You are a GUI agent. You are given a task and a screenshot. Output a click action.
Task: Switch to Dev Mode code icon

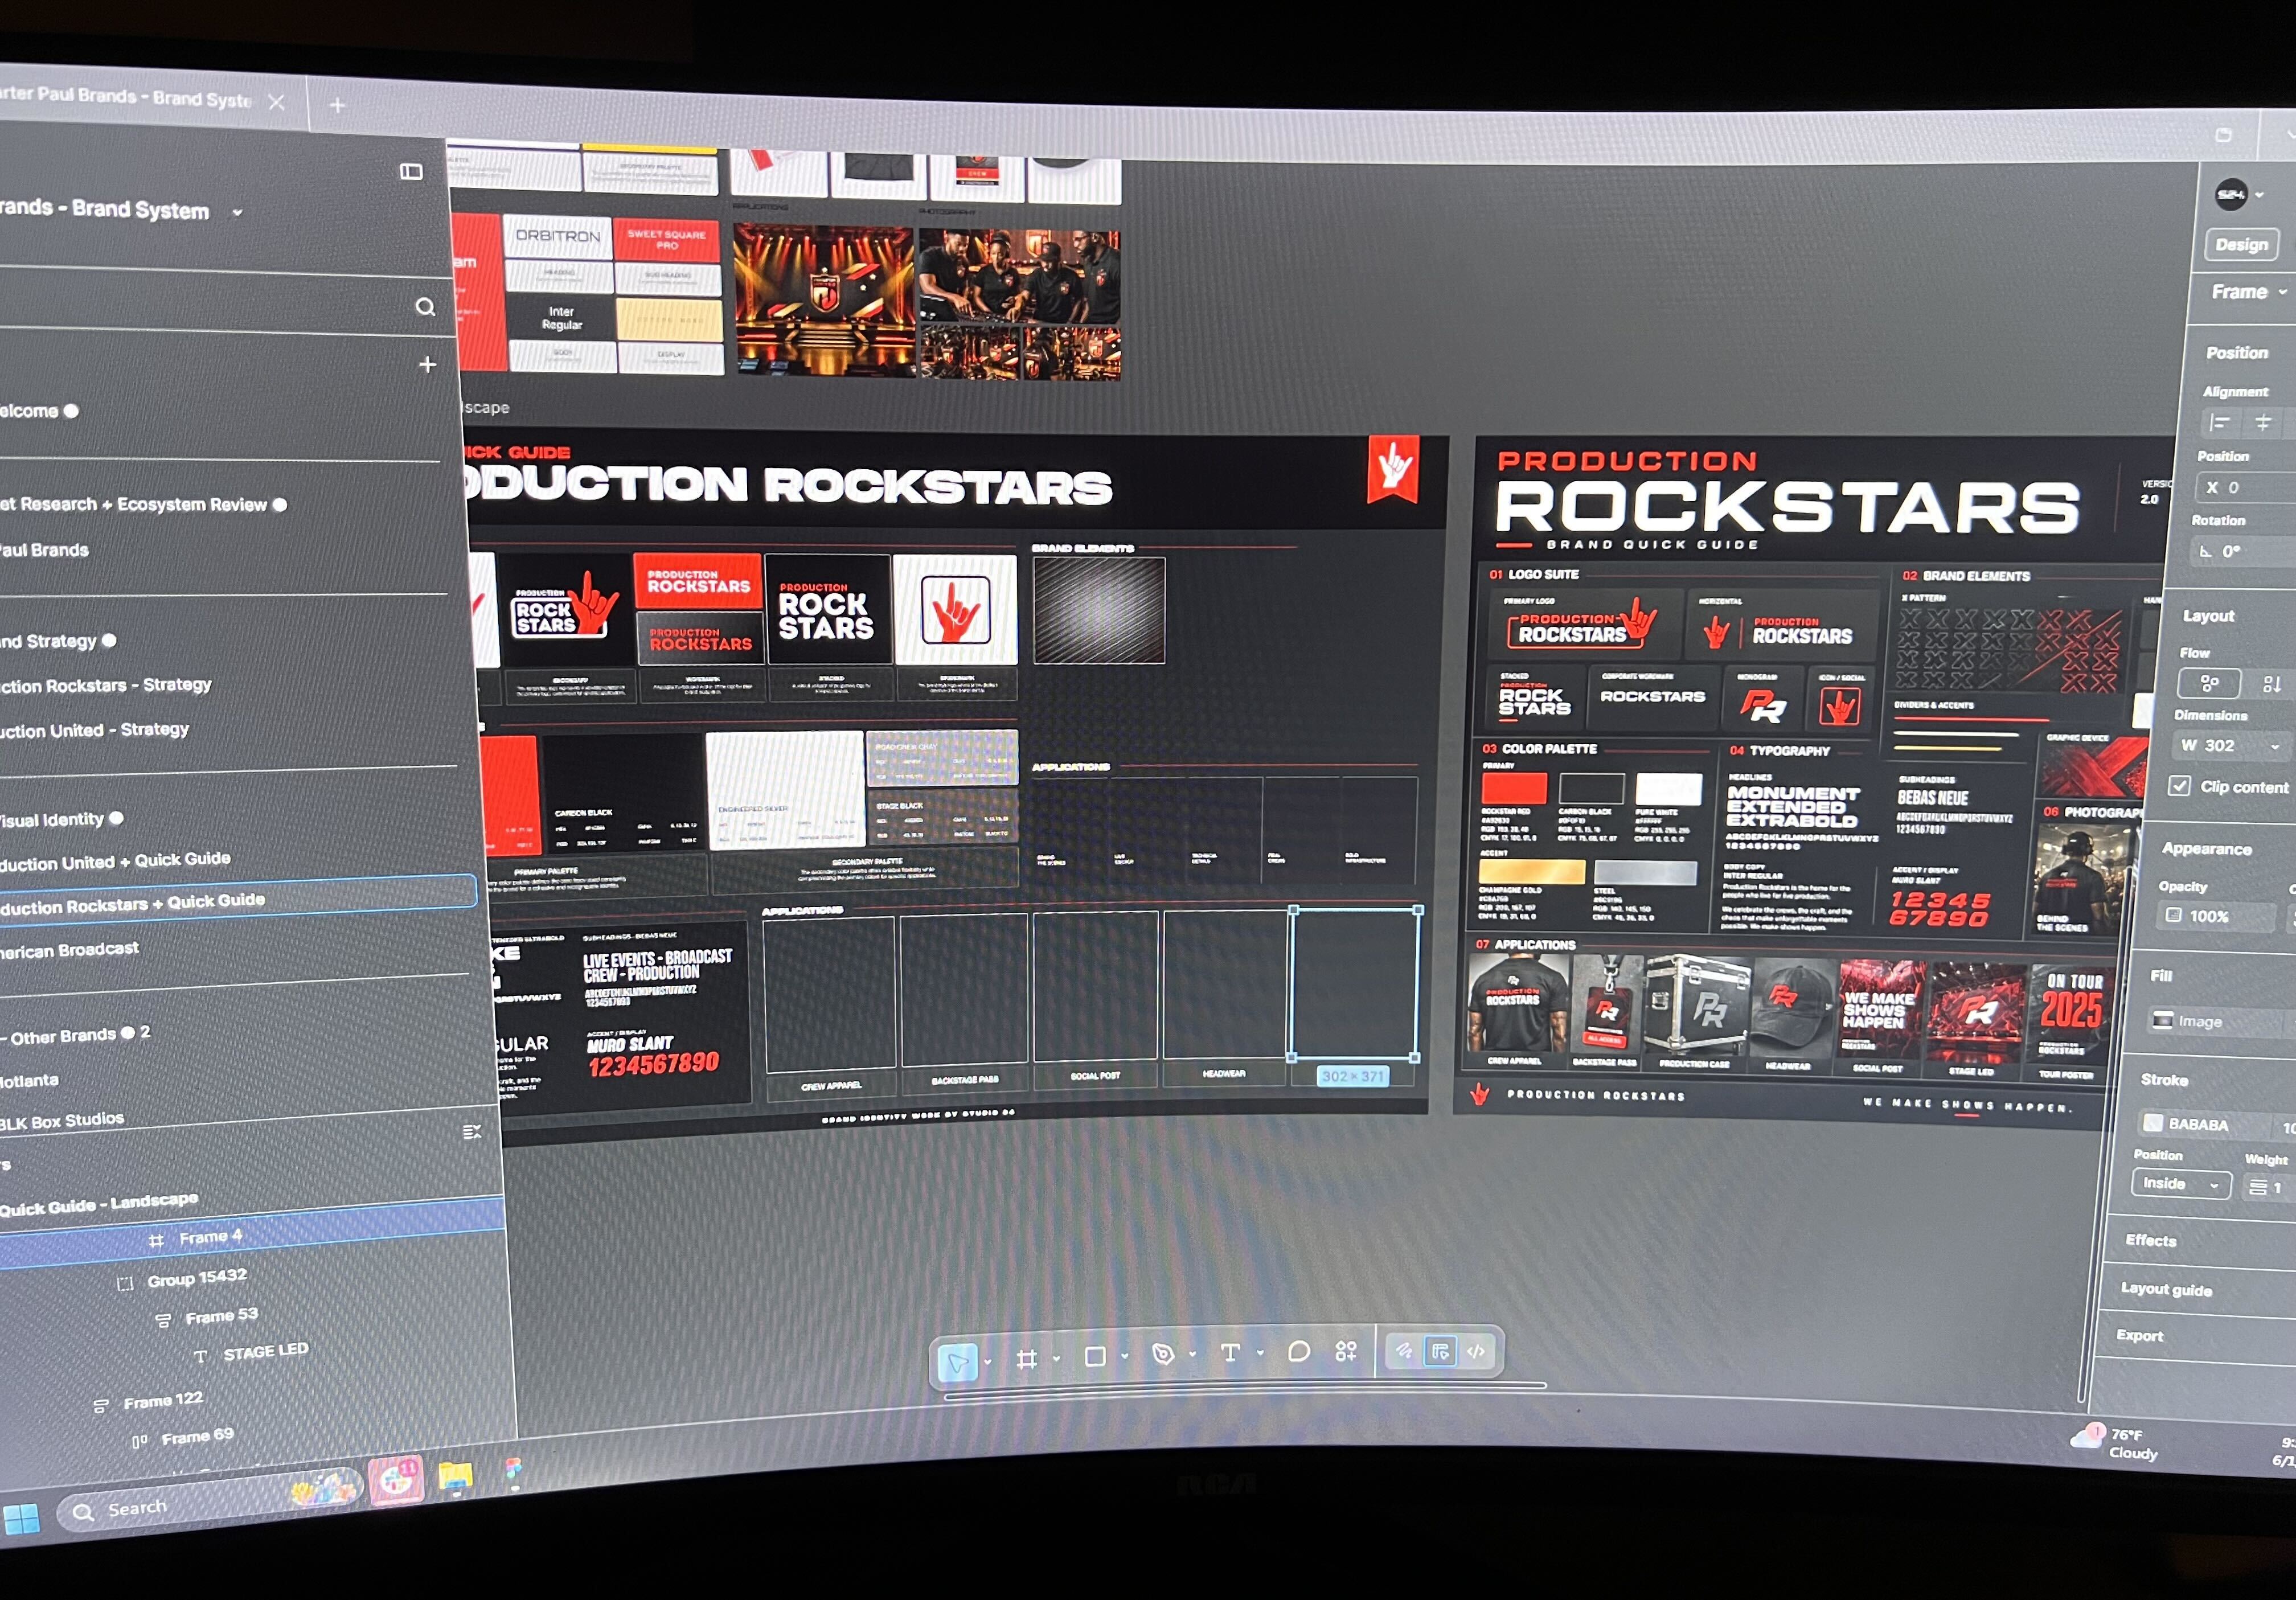pos(1476,1351)
